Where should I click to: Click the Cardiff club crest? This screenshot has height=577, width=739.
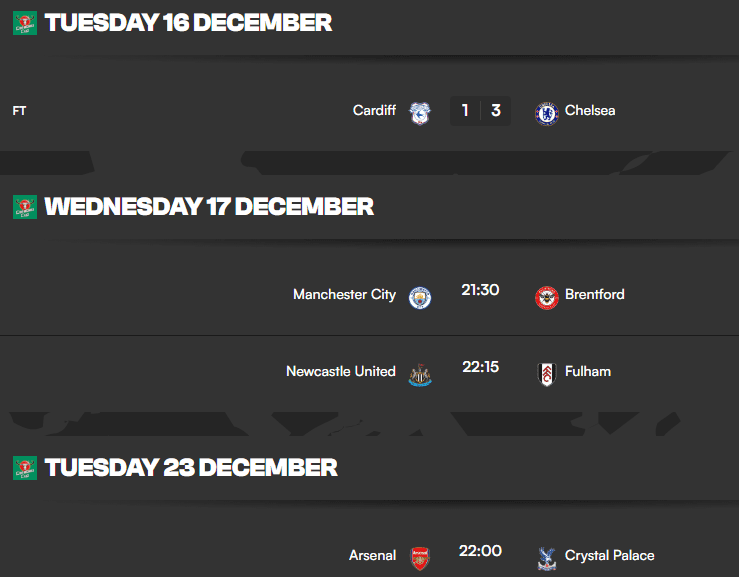[420, 112]
